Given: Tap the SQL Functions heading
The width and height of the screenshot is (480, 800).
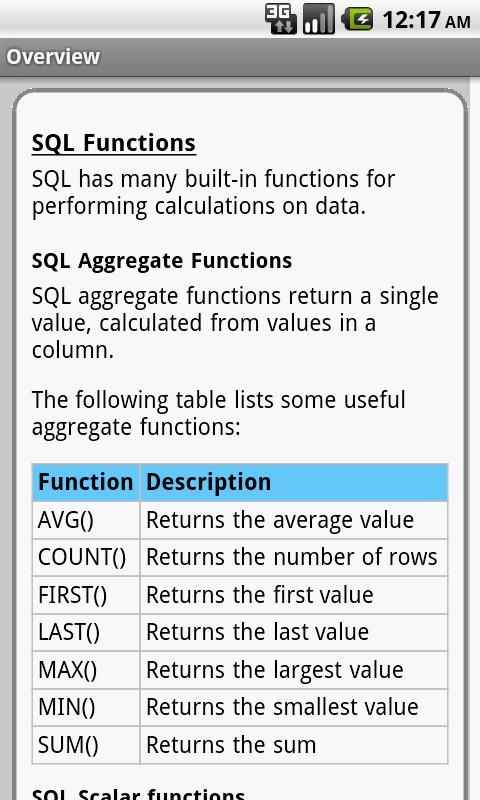Looking at the screenshot, I should [114, 143].
